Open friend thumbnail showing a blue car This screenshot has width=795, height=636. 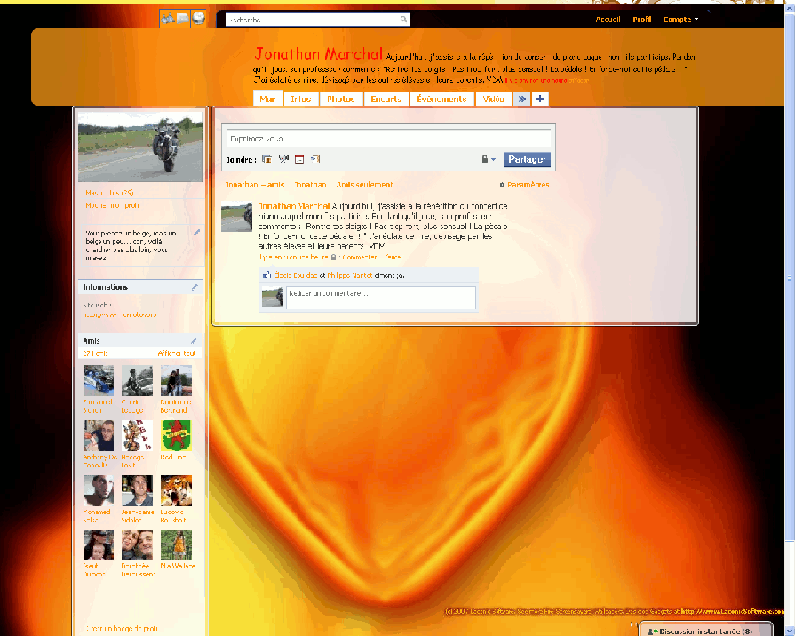[x=99, y=380]
